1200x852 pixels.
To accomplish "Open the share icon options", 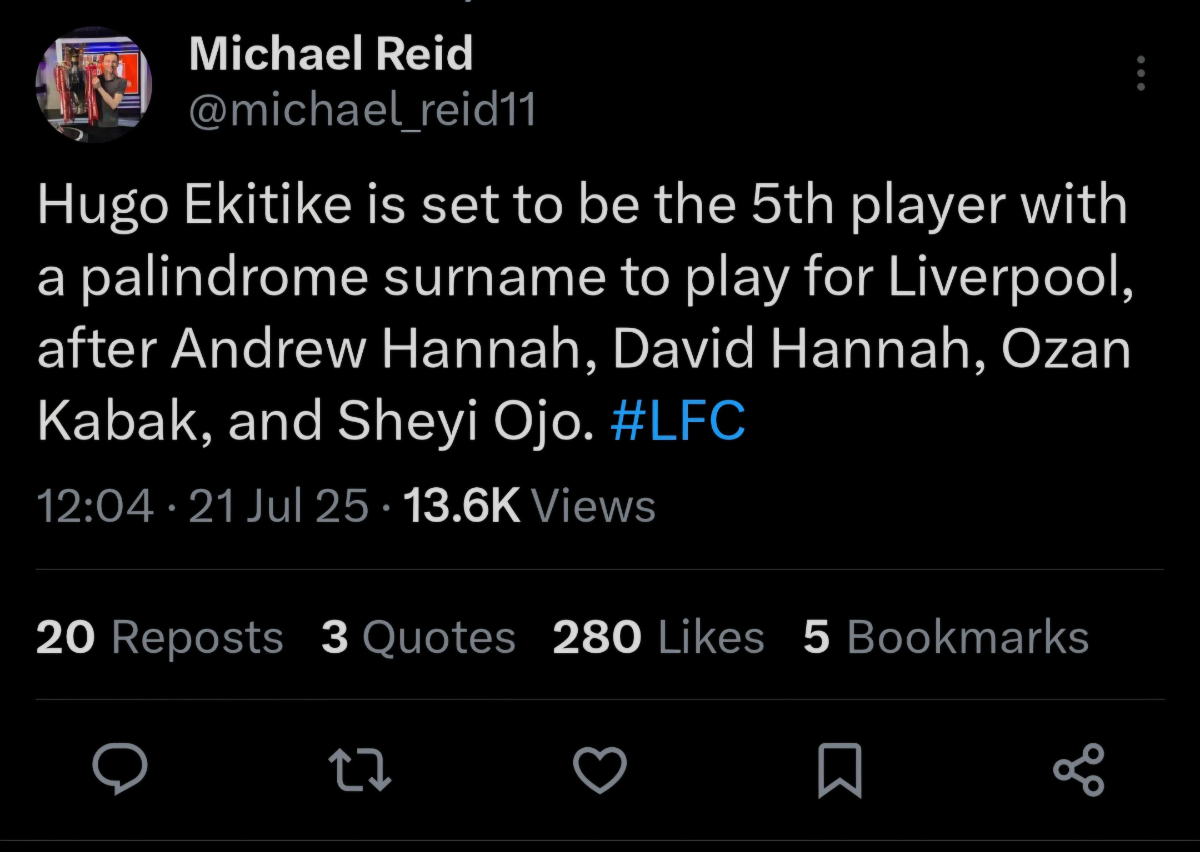I will pyautogui.click(x=1079, y=769).
